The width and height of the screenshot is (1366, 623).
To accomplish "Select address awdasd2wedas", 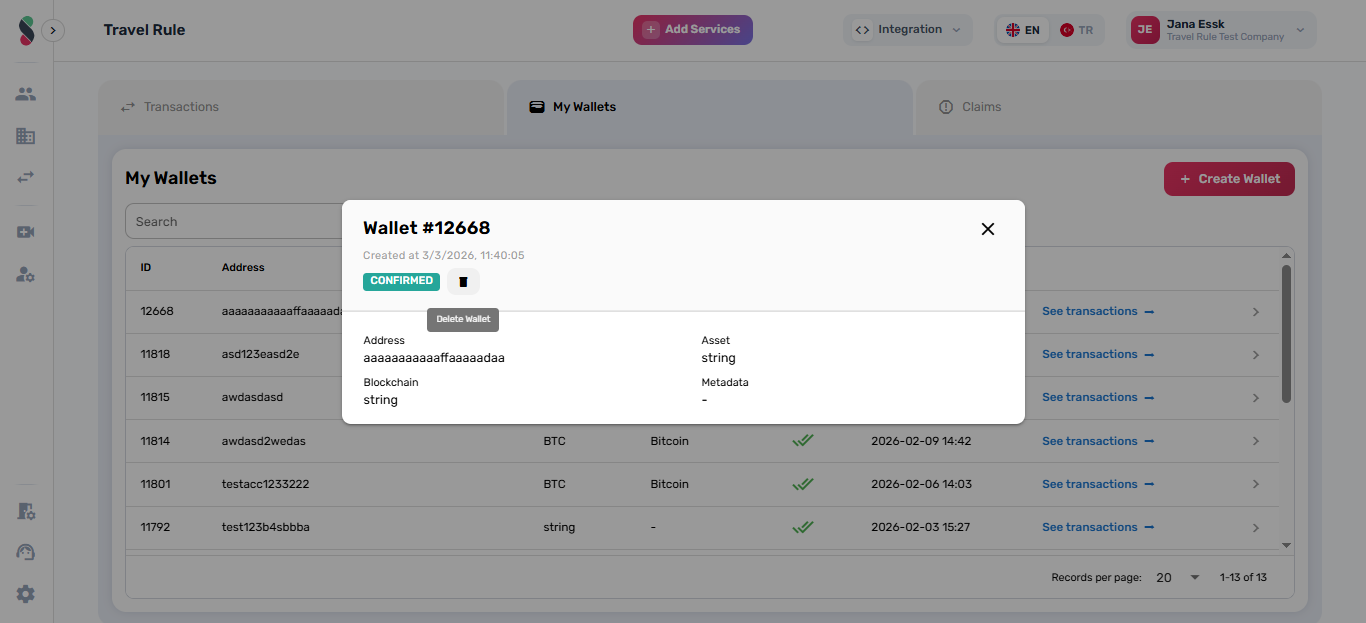I will (x=264, y=441).
